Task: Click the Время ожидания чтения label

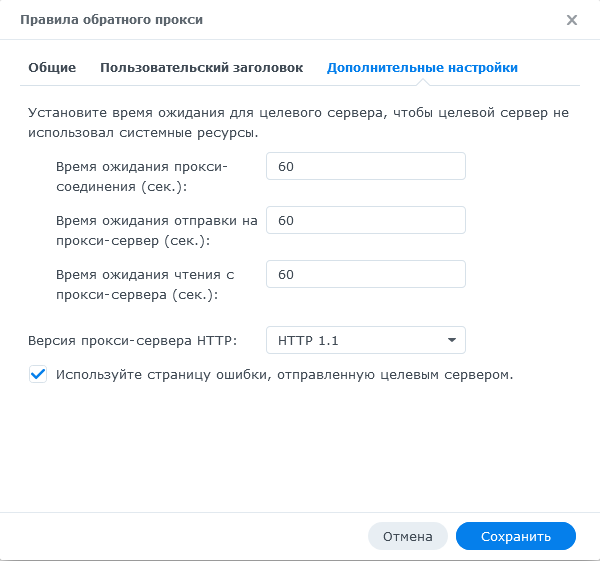Action: click(x=145, y=285)
